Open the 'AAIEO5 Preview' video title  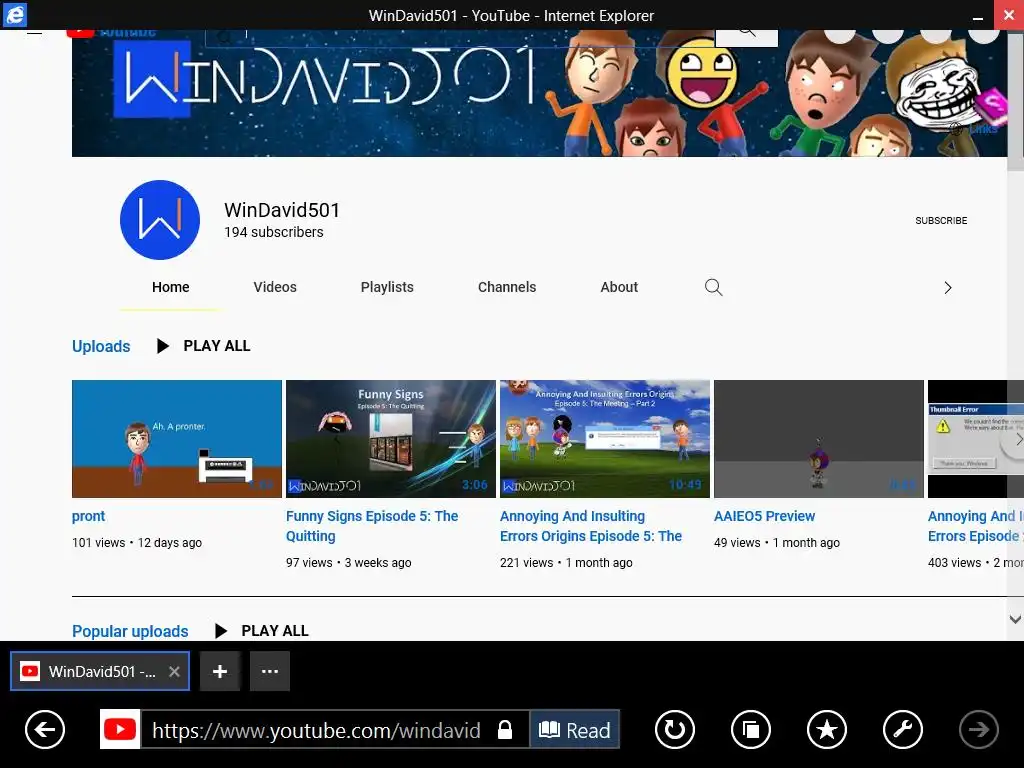pos(764,517)
